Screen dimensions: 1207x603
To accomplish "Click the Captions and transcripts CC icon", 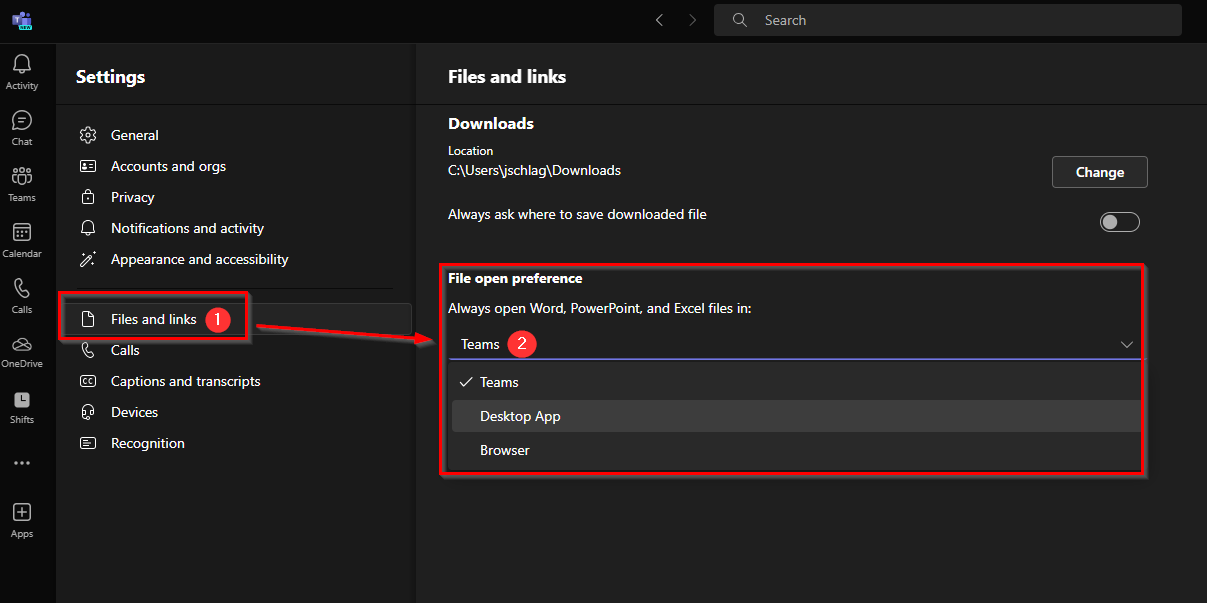I will click(x=88, y=381).
